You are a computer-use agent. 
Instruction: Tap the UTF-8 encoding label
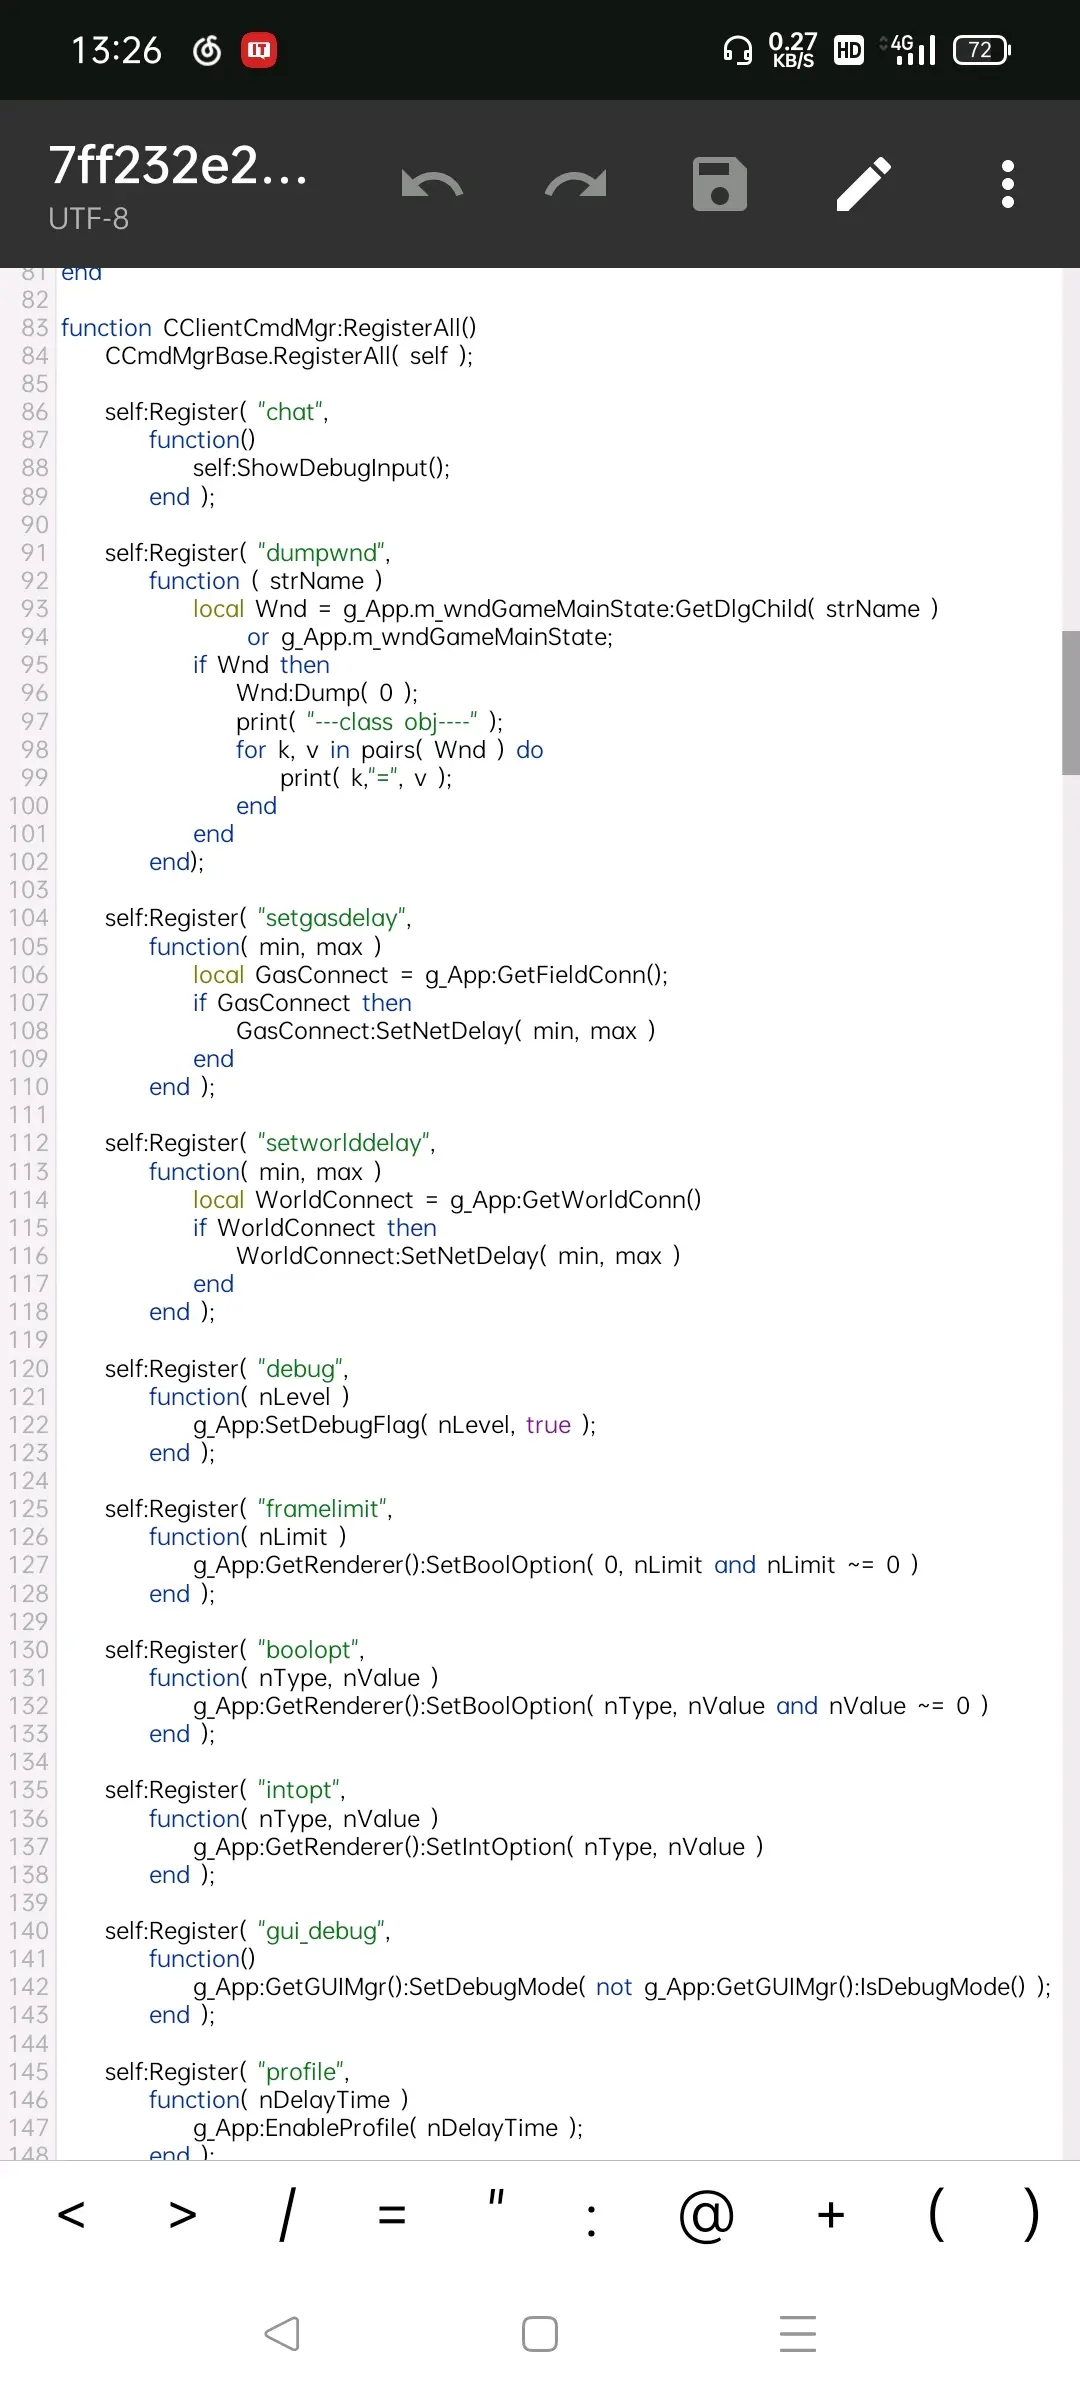point(88,219)
